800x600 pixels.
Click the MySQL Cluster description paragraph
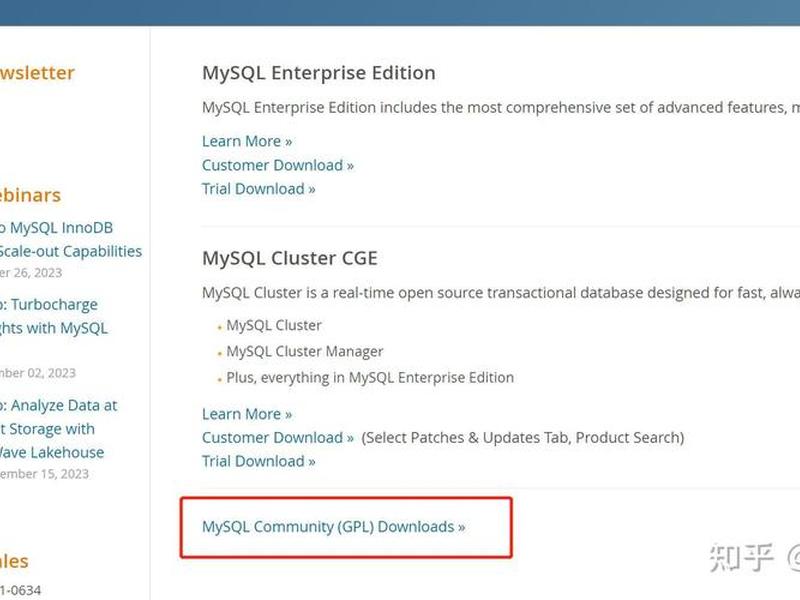click(501, 293)
